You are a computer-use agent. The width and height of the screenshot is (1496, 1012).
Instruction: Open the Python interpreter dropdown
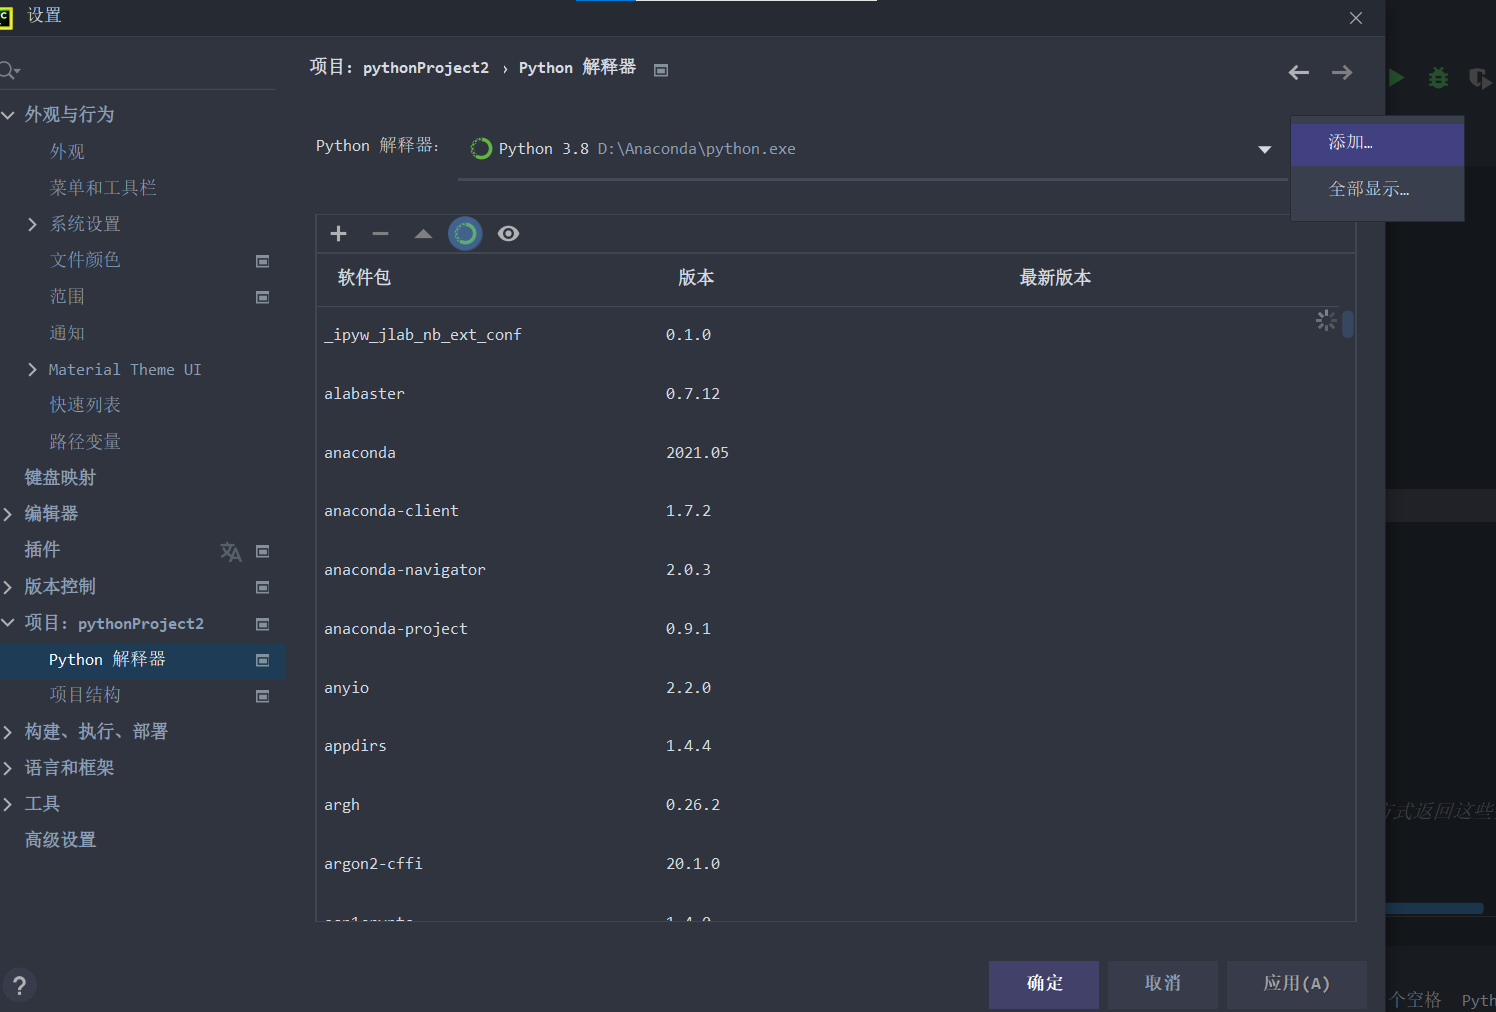1264,150
